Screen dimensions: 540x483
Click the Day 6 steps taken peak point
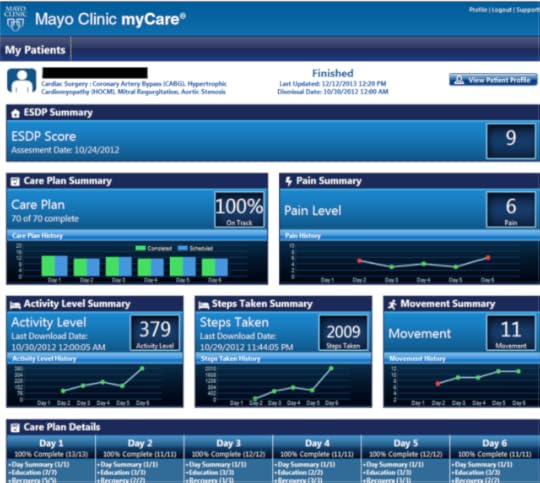point(331,369)
